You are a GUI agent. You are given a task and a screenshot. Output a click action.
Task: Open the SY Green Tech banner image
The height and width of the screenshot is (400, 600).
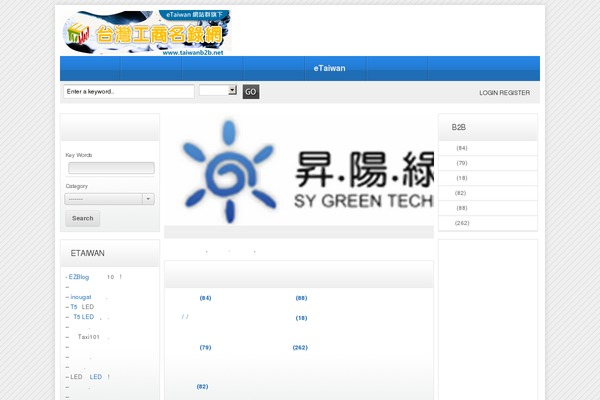(x=299, y=170)
